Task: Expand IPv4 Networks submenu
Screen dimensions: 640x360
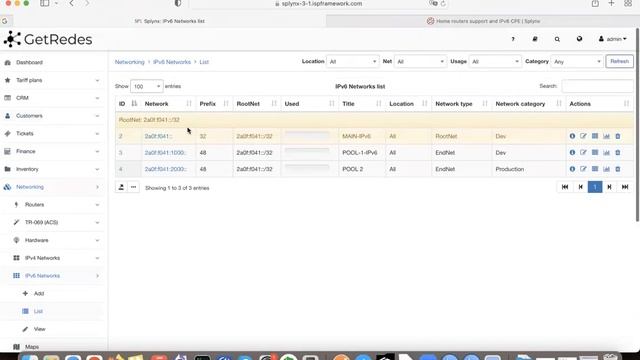Action: 52,258
